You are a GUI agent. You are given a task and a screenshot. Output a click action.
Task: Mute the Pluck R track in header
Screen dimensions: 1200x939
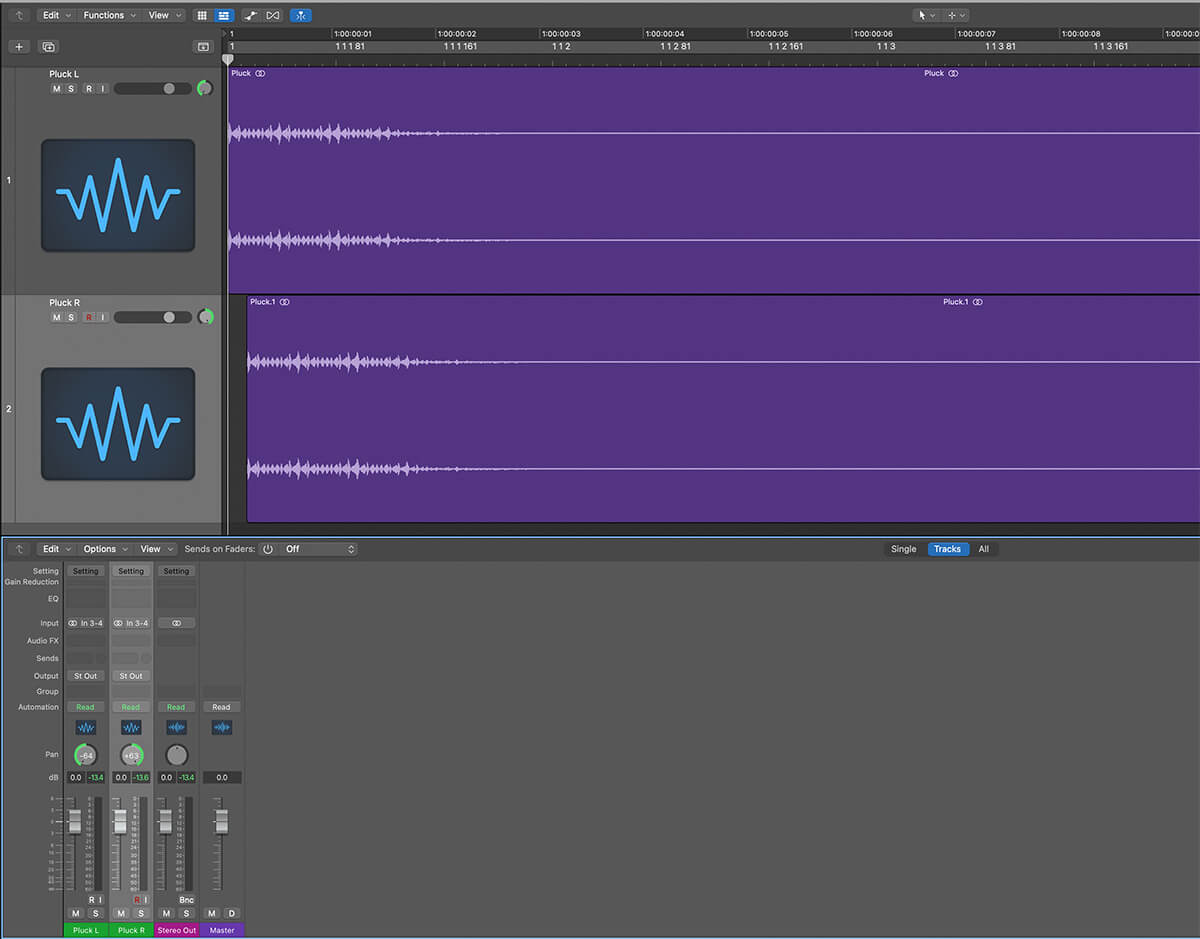click(57, 317)
